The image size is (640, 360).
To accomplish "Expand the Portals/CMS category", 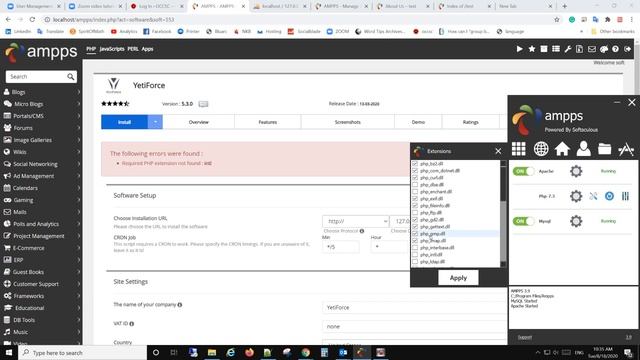I will pos(41,116).
